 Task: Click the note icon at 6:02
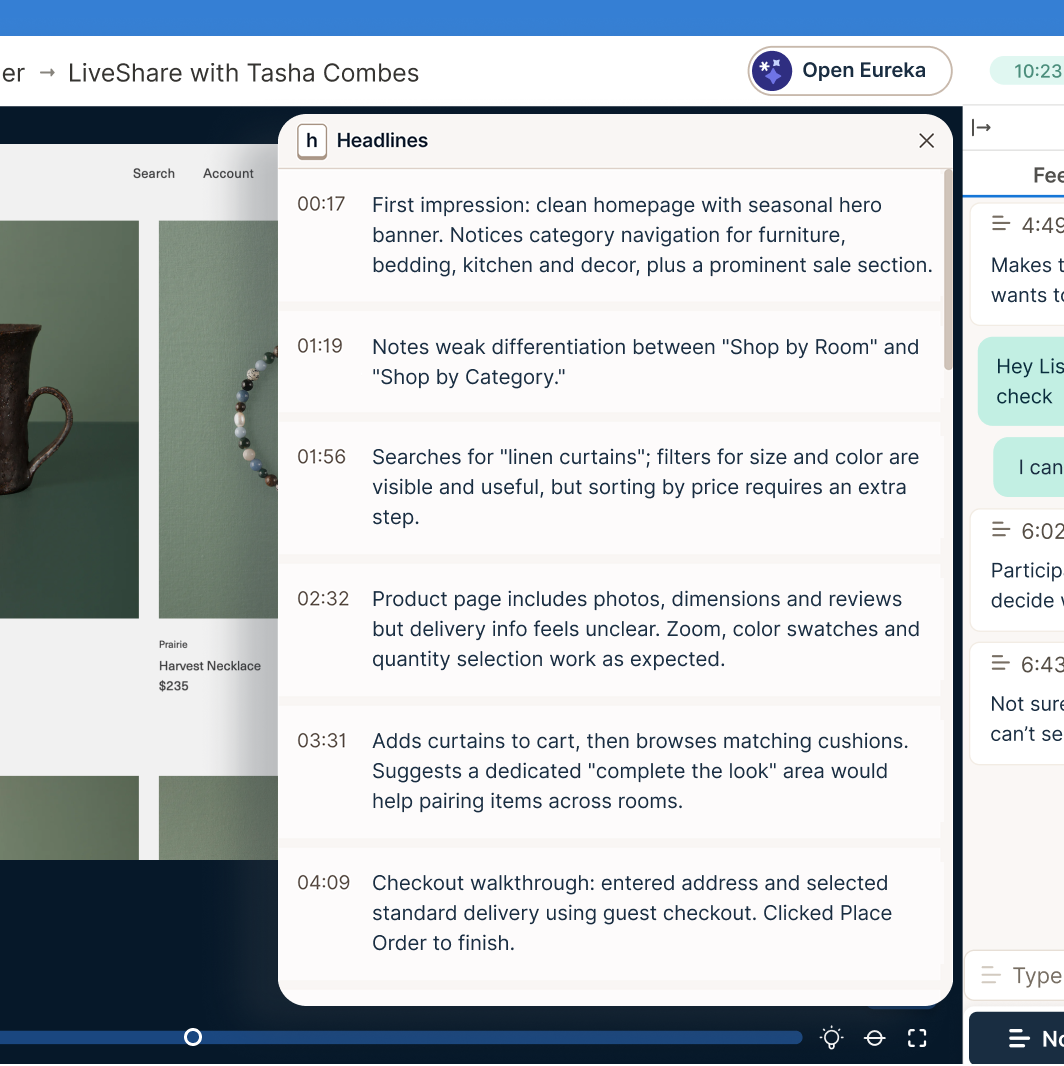(x=1001, y=529)
